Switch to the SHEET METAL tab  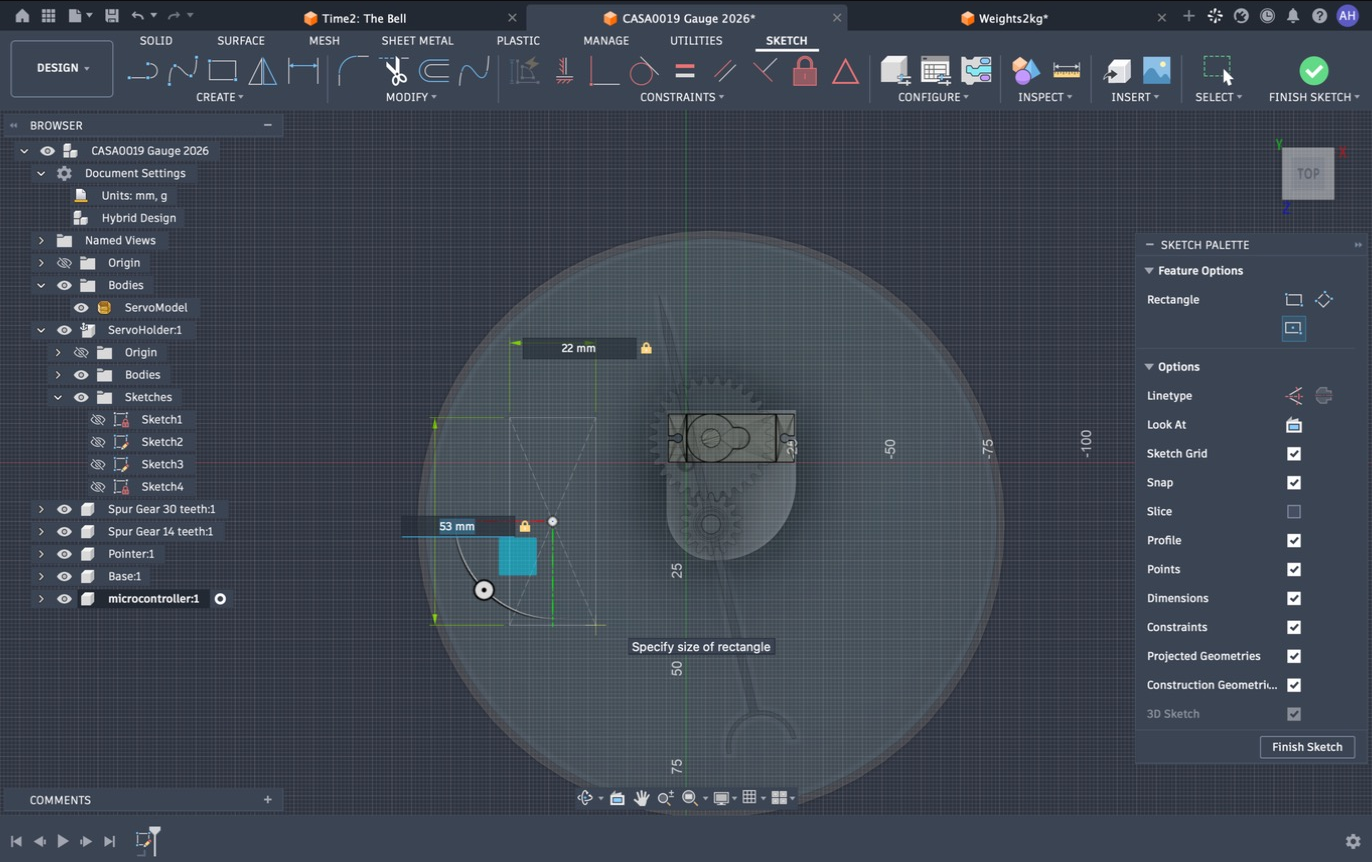click(417, 41)
